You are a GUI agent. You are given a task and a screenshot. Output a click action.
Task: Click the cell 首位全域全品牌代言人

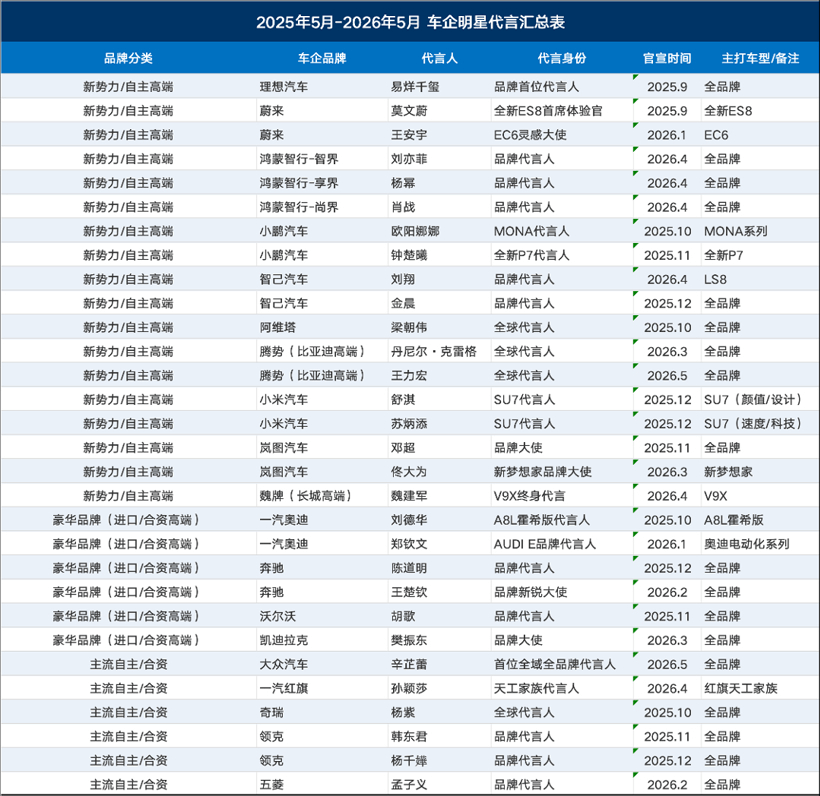point(555,664)
